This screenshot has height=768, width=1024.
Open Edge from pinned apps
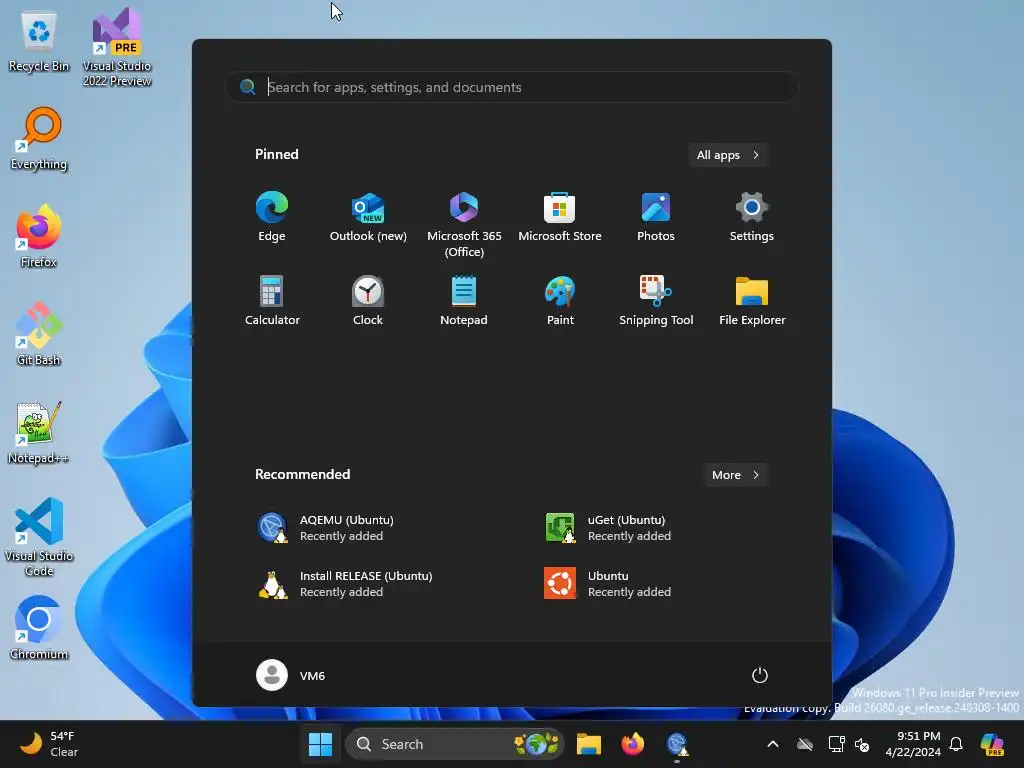point(272,217)
